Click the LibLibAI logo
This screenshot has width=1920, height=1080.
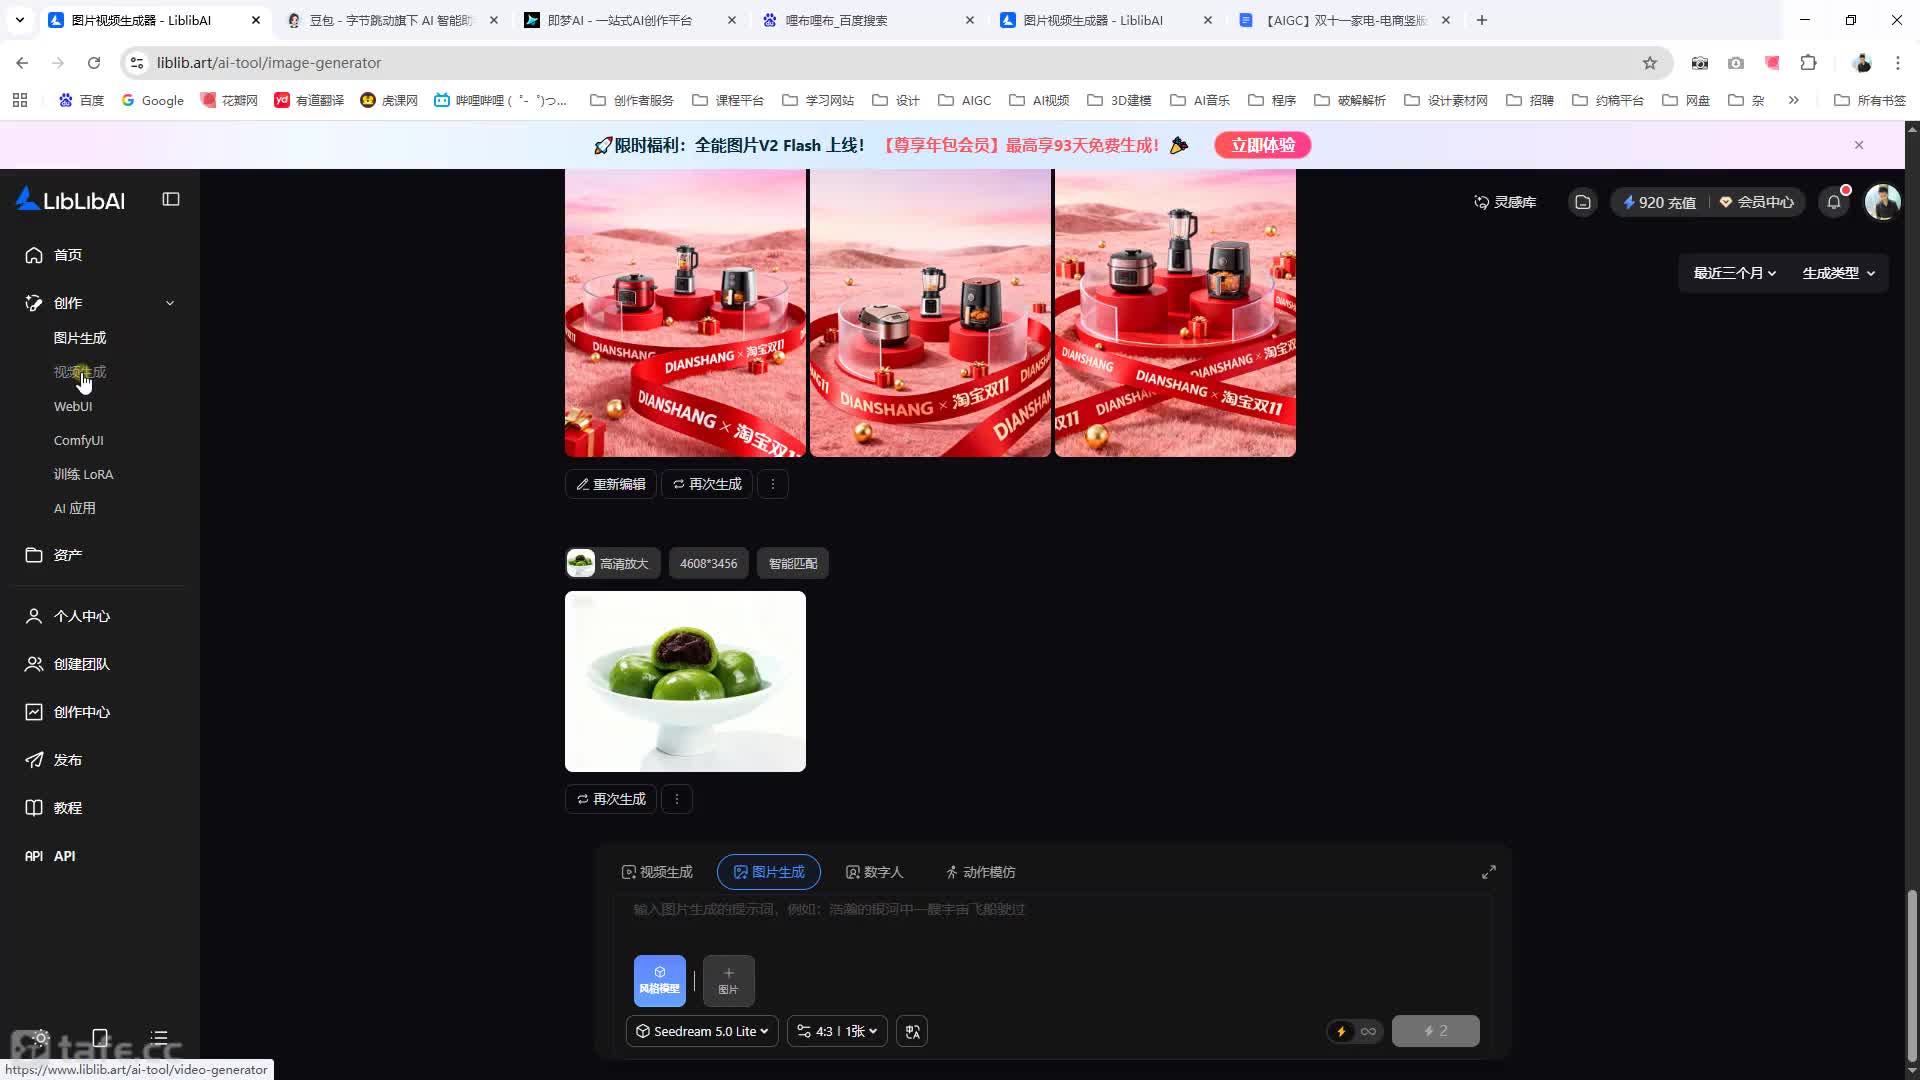tap(70, 200)
